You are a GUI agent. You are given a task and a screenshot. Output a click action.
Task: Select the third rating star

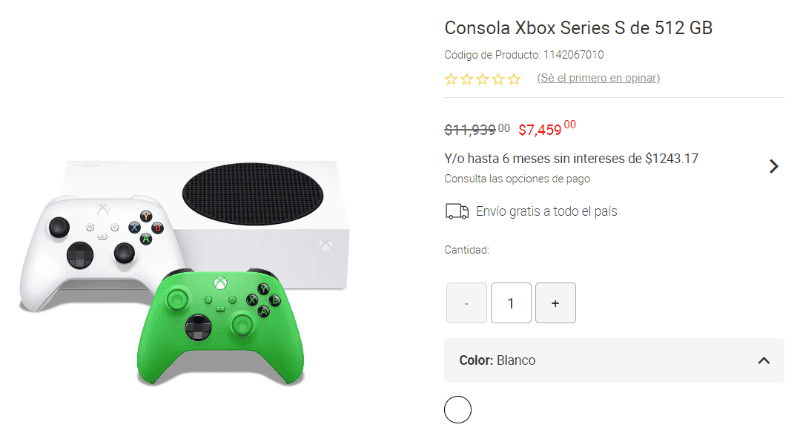click(483, 79)
